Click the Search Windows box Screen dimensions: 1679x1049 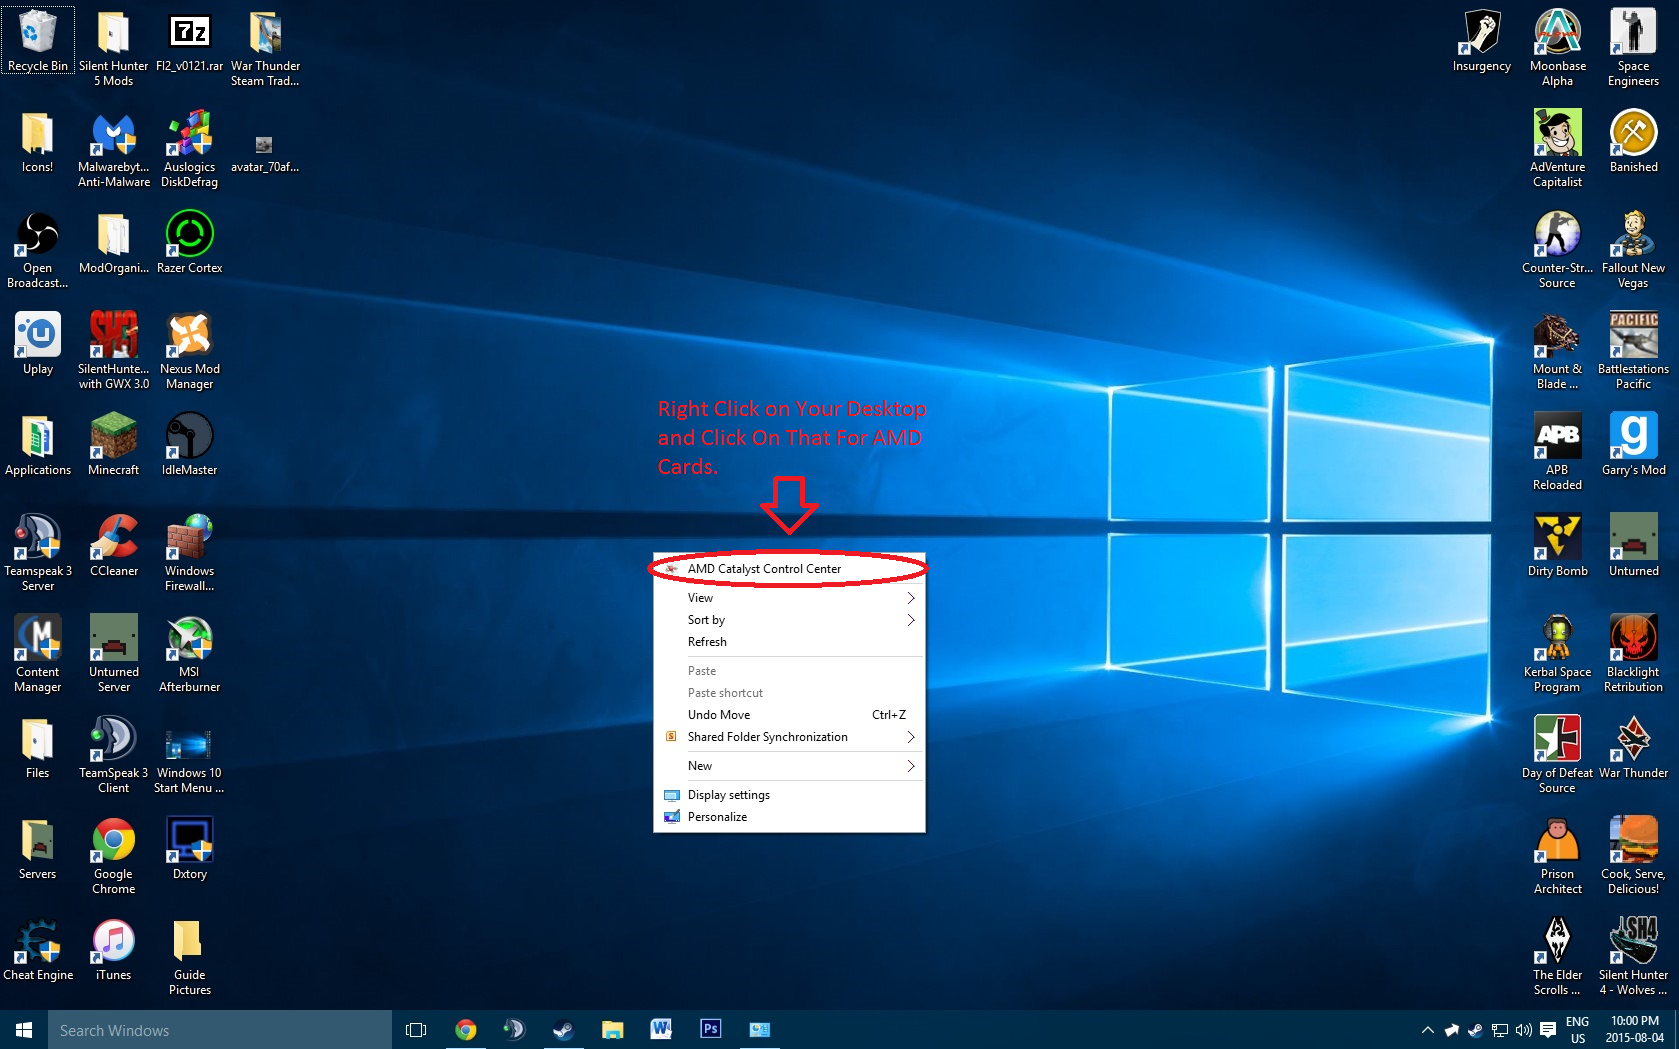click(x=220, y=1030)
